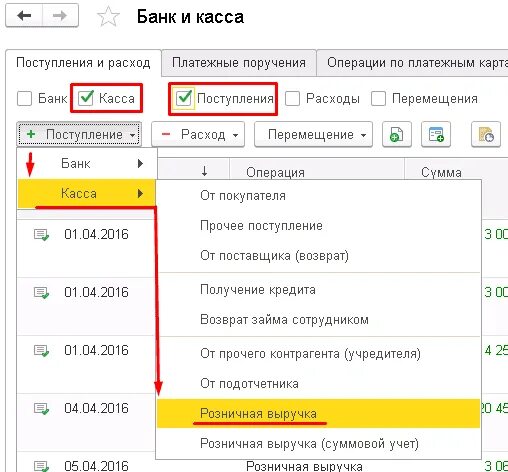Image resolution: width=508 pixels, height=472 pixels.
Task: Open the Перемещение dropdown button
Action: (313, 135)
